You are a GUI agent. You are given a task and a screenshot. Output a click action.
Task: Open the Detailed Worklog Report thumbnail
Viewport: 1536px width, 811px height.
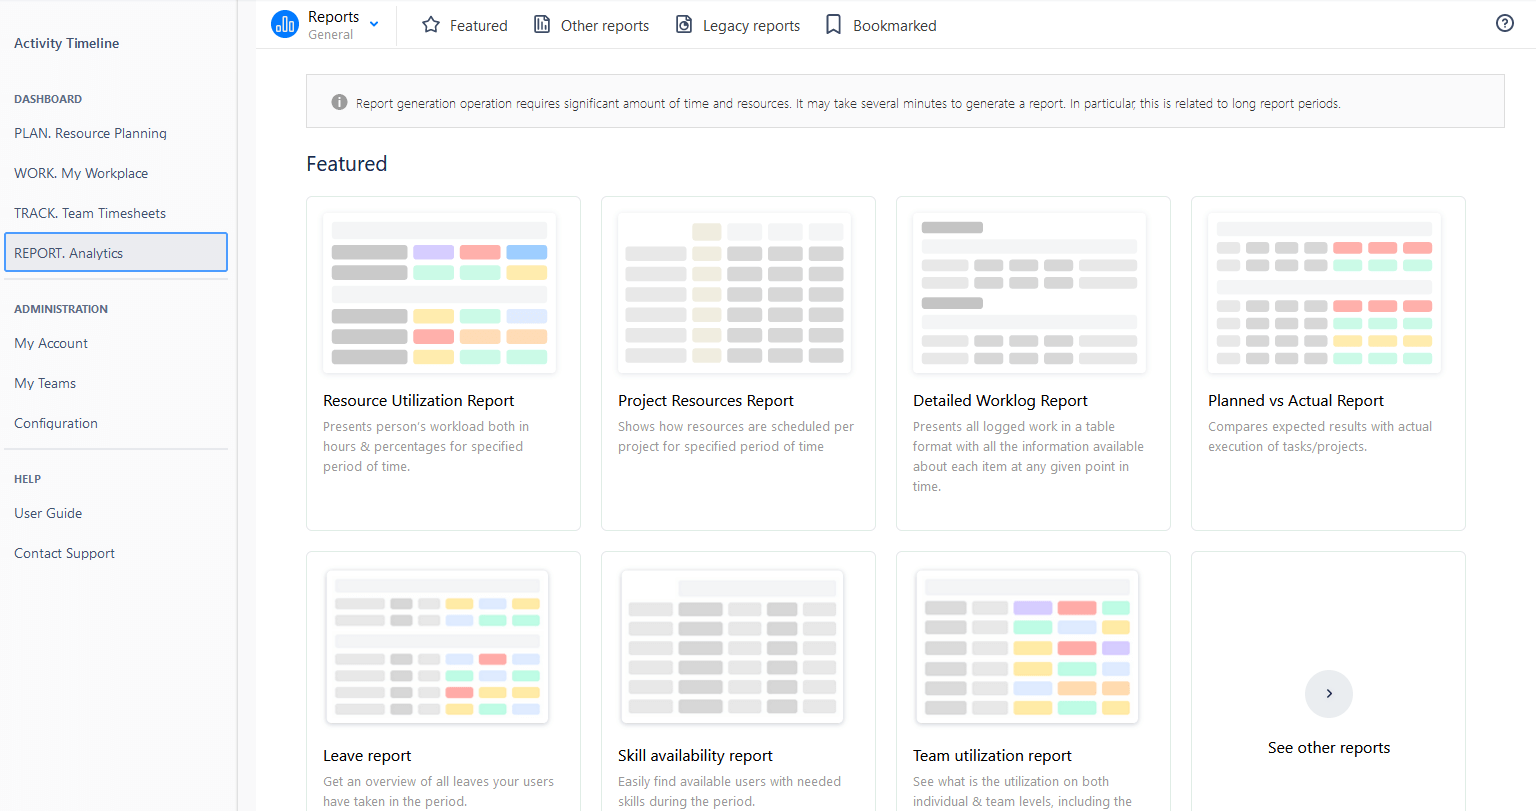pyautogui.click(x=1029, y=293)
